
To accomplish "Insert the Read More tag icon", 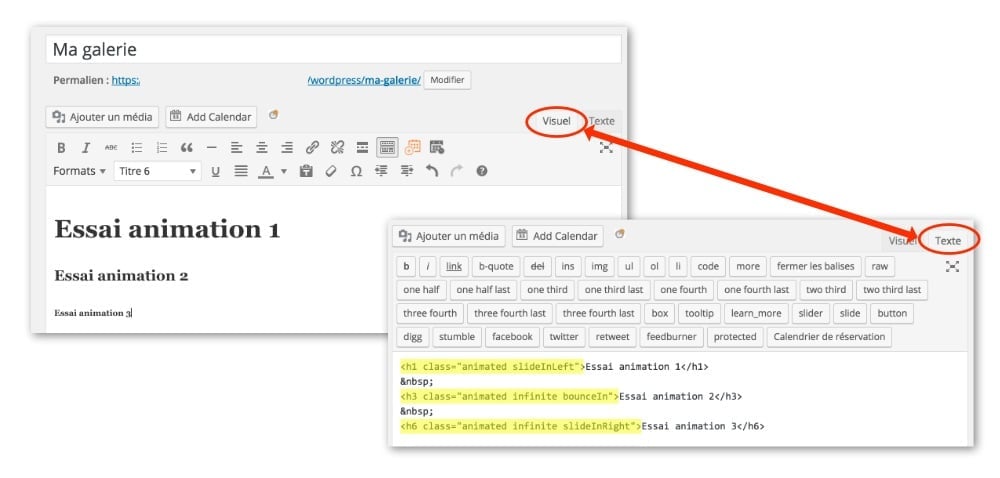I will point(362,148).
